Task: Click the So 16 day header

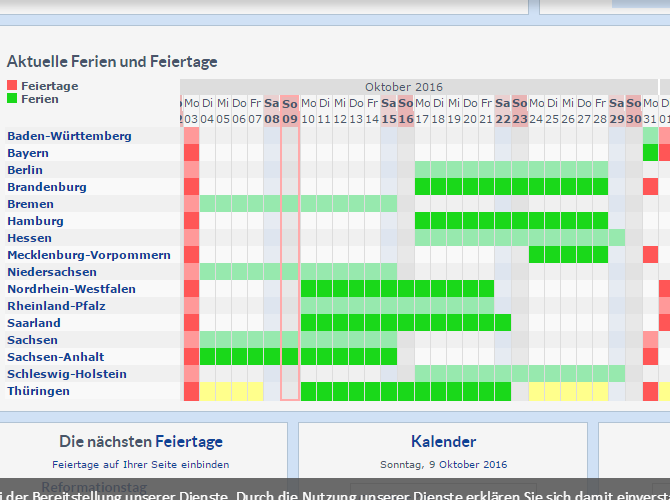Action: click(x=406, y=111)
